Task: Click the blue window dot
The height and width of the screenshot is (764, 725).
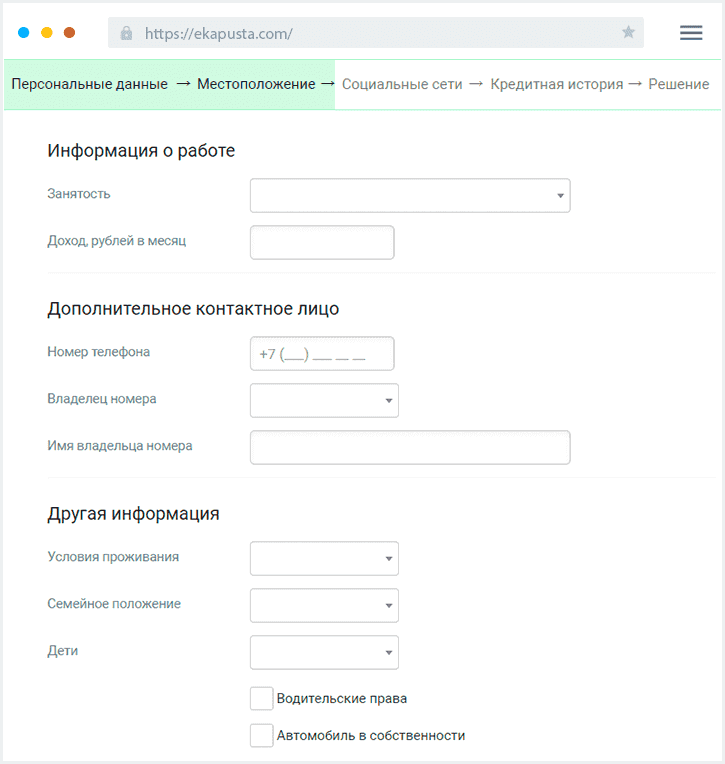Action: (x=23, y=33)
